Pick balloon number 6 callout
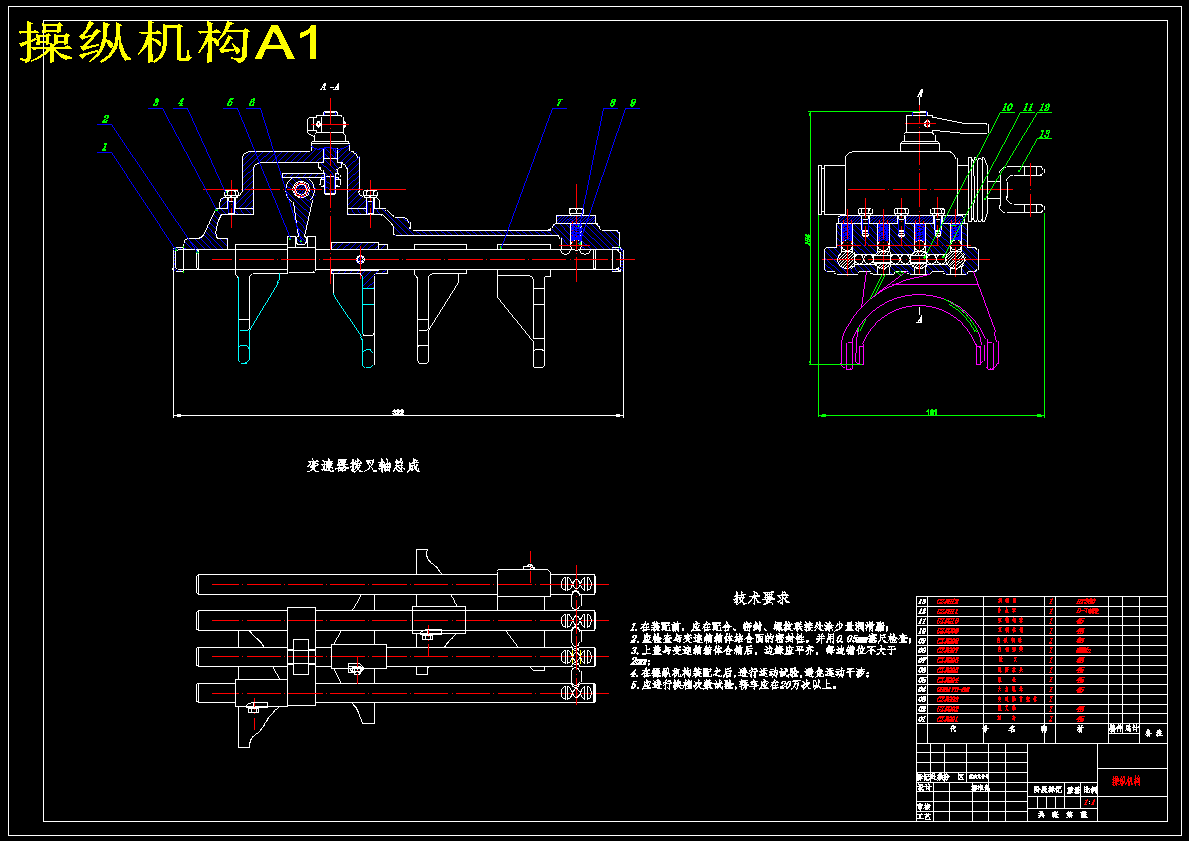Viewport: 1189px width, 841px height. (252, 102)
